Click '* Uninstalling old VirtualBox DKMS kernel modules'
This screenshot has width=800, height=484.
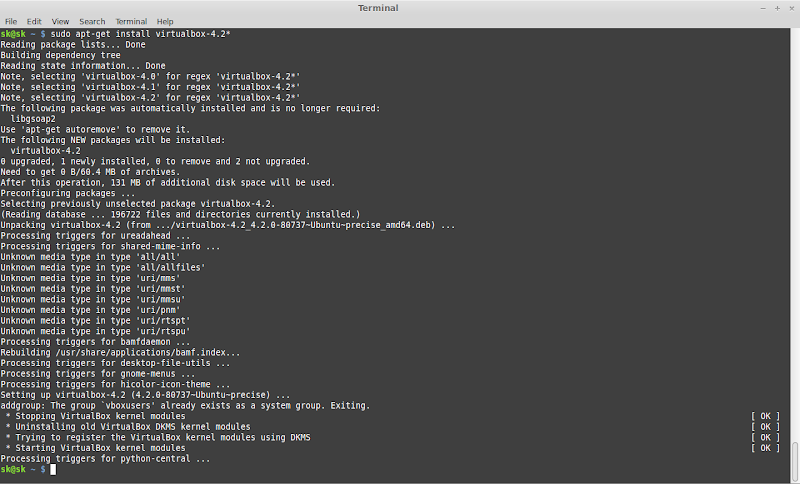[x=128, y=427]
